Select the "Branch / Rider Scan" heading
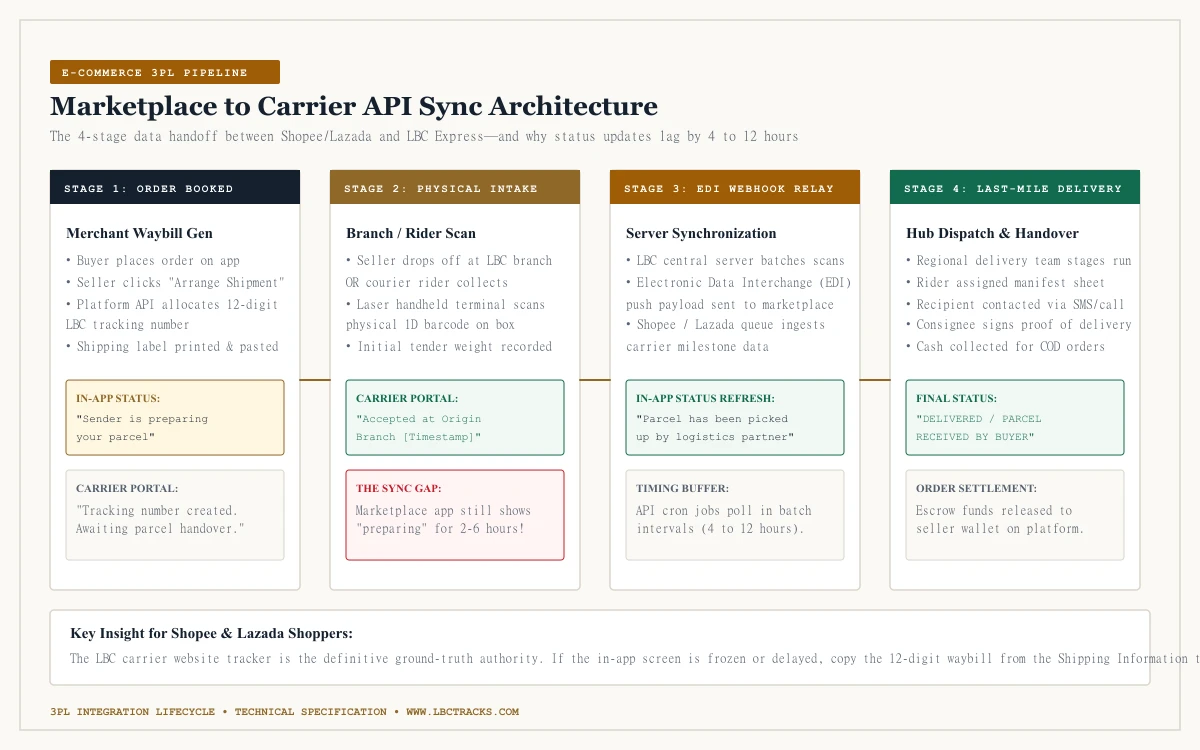 click(411, 233)
